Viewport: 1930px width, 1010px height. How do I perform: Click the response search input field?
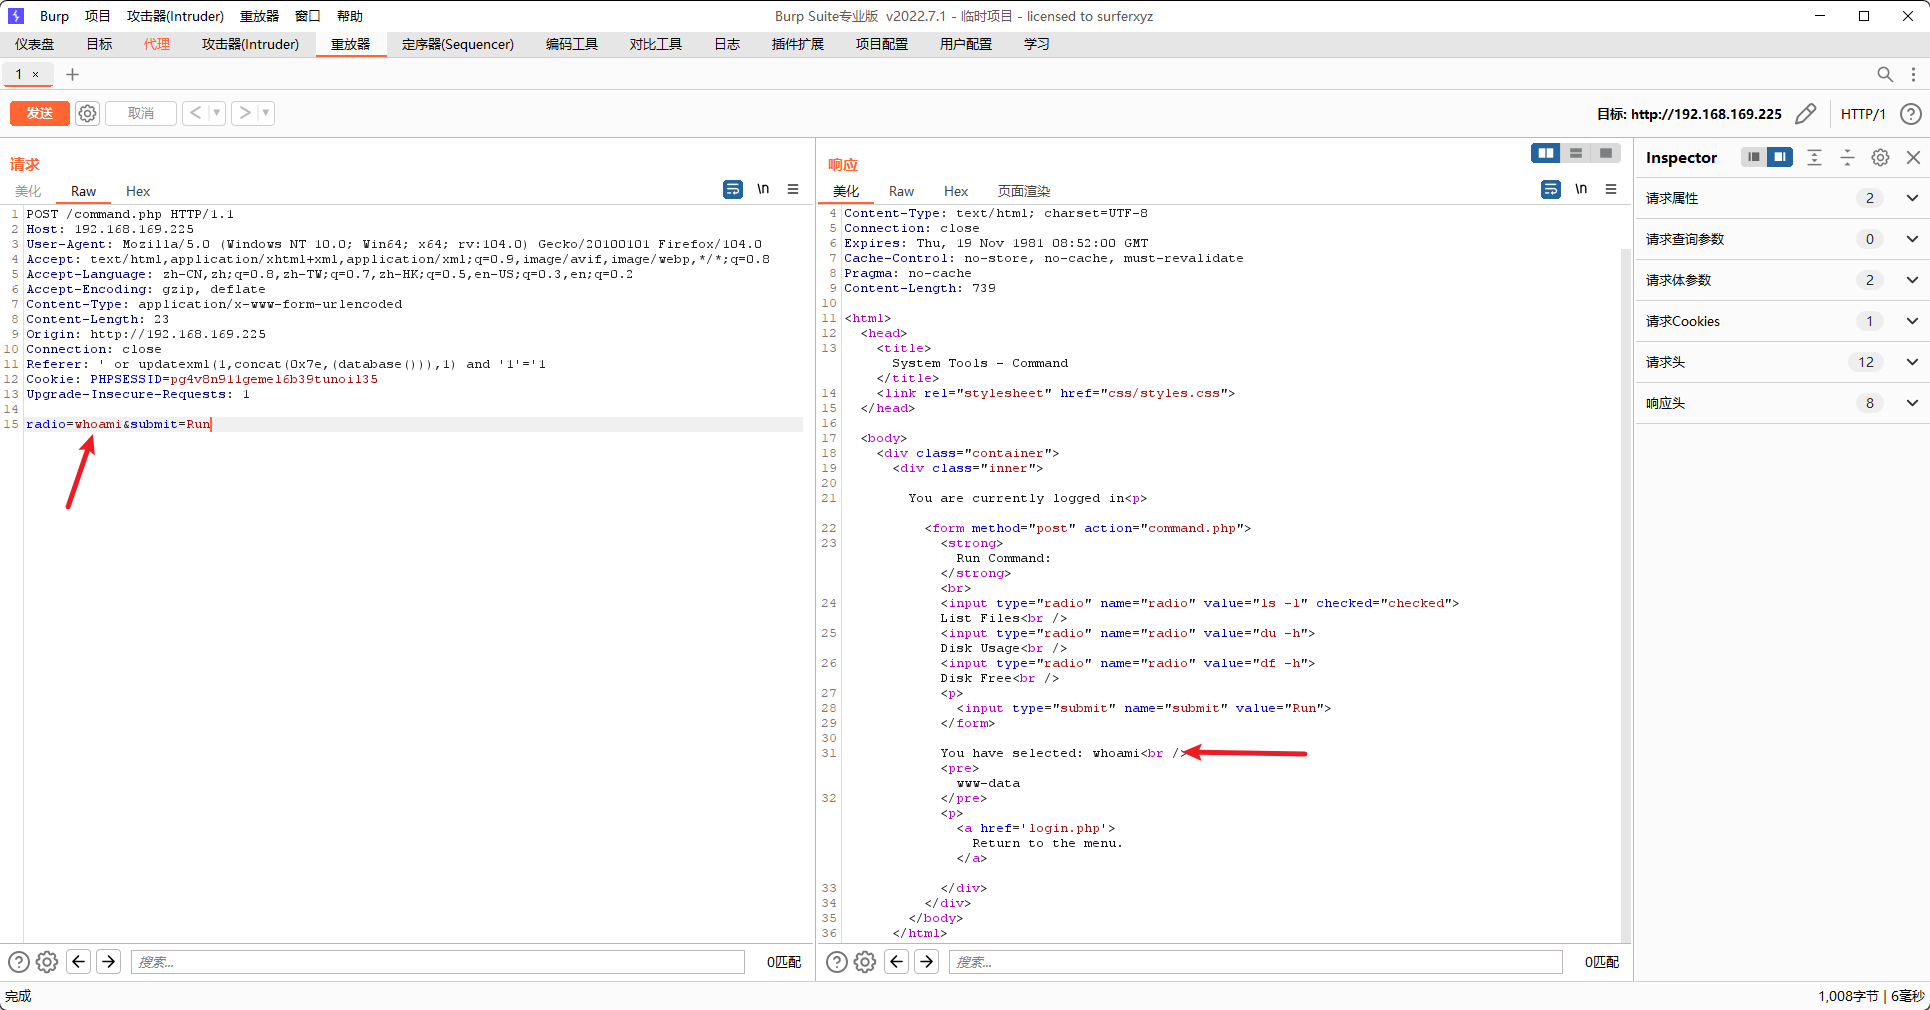1256,962
